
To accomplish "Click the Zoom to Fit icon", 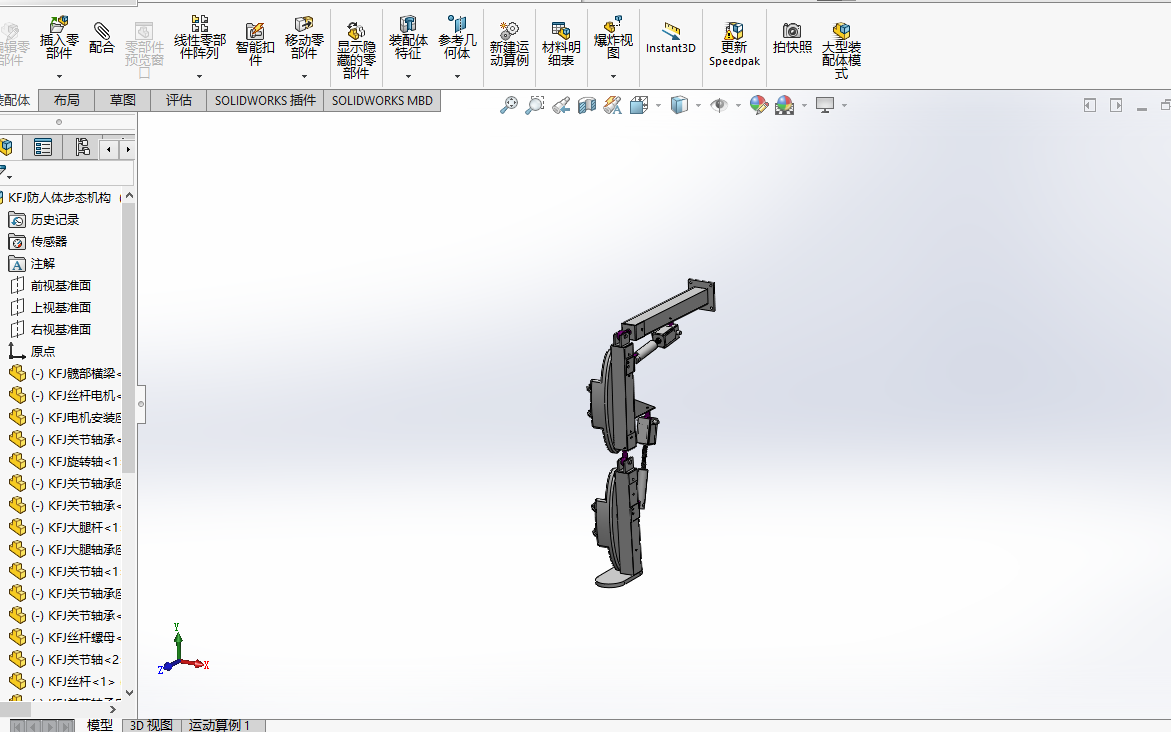I will tap(509, 105).
